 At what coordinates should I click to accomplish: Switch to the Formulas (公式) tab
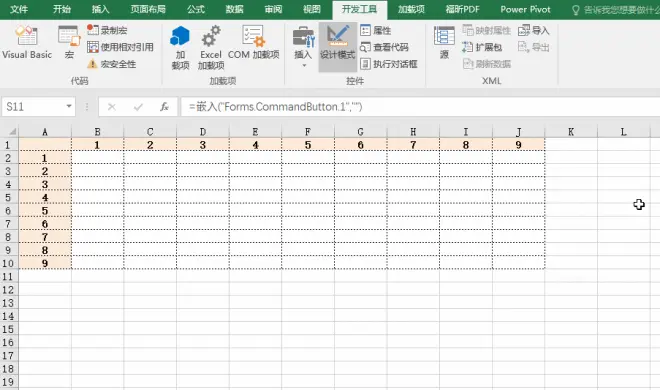[x=196, y=9]
